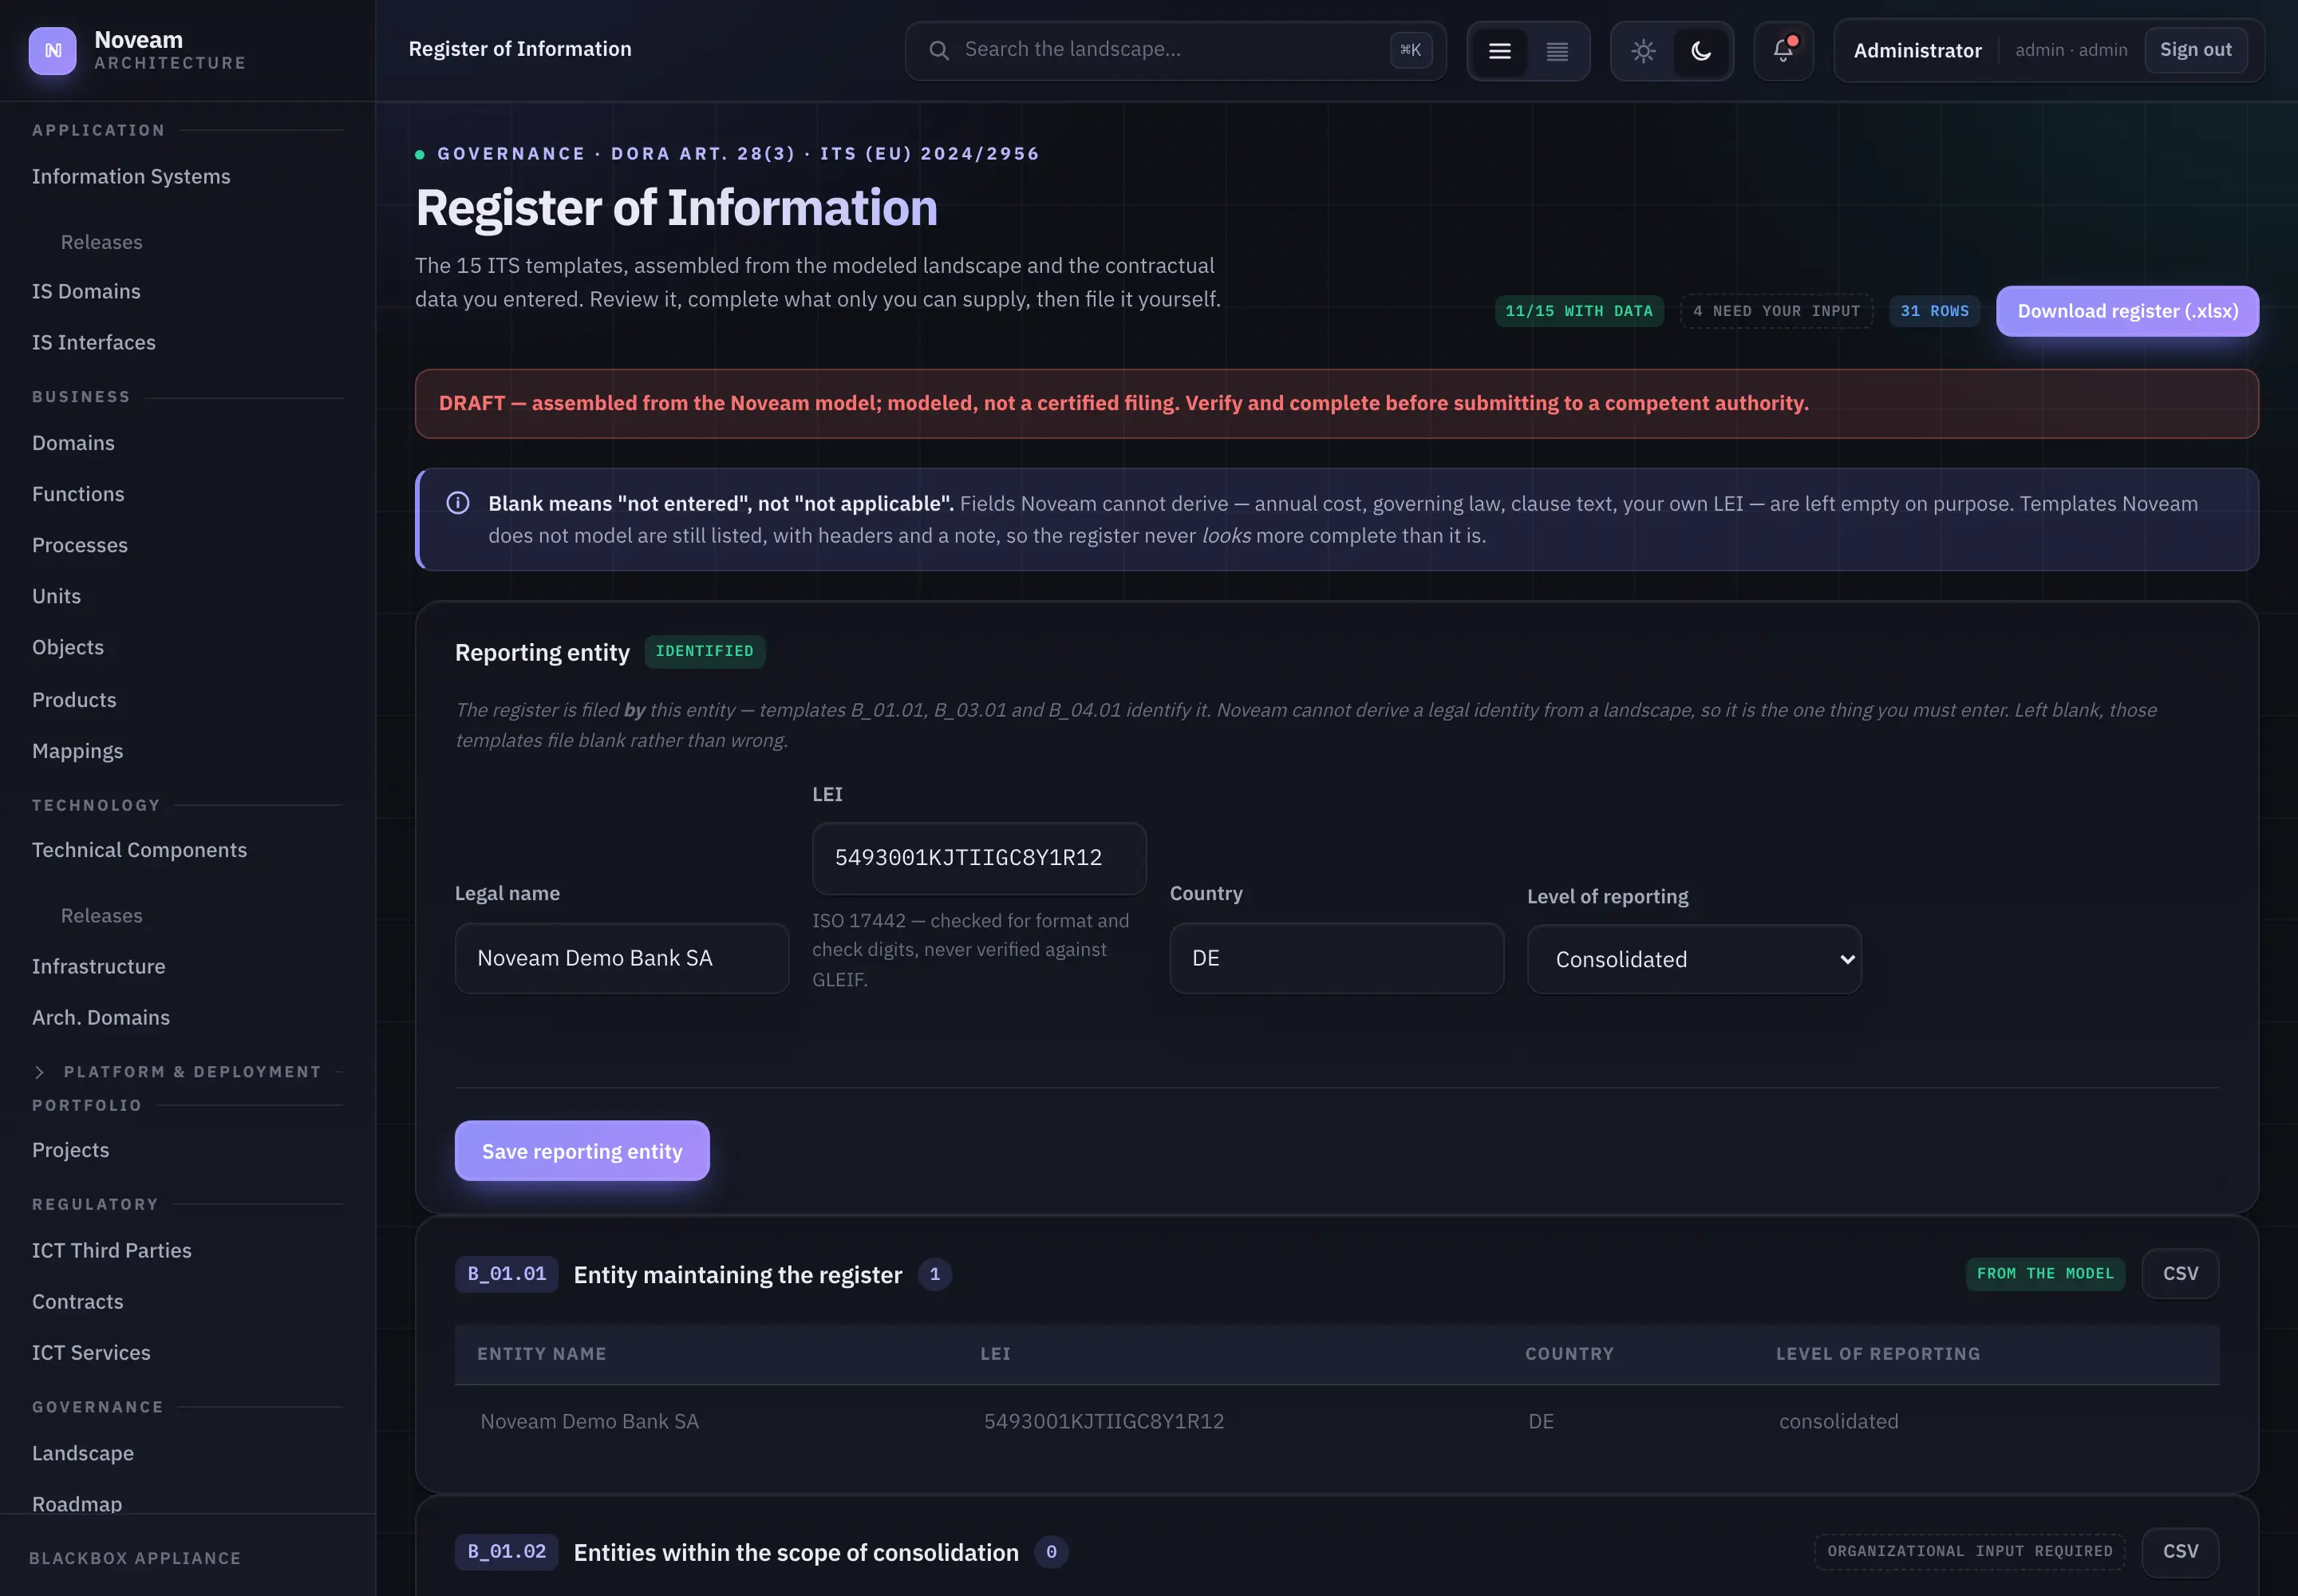Click the FROM THE MODEL badge

point(2045,1273)
